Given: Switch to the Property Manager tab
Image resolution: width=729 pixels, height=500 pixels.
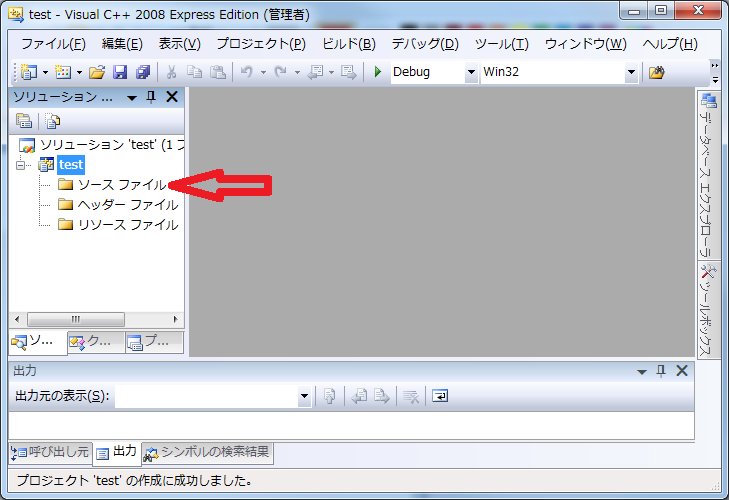Looking at the screenshot, I should click(154, 342).
